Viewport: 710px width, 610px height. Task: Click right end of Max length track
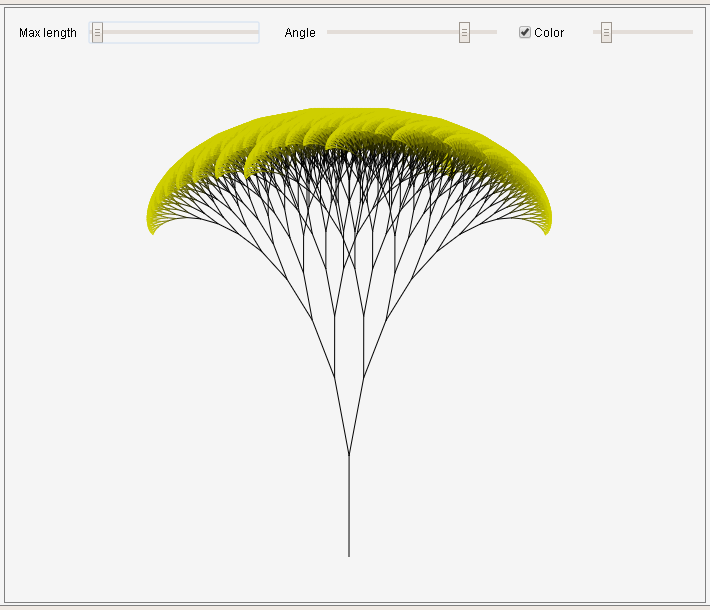pos(255,33)
